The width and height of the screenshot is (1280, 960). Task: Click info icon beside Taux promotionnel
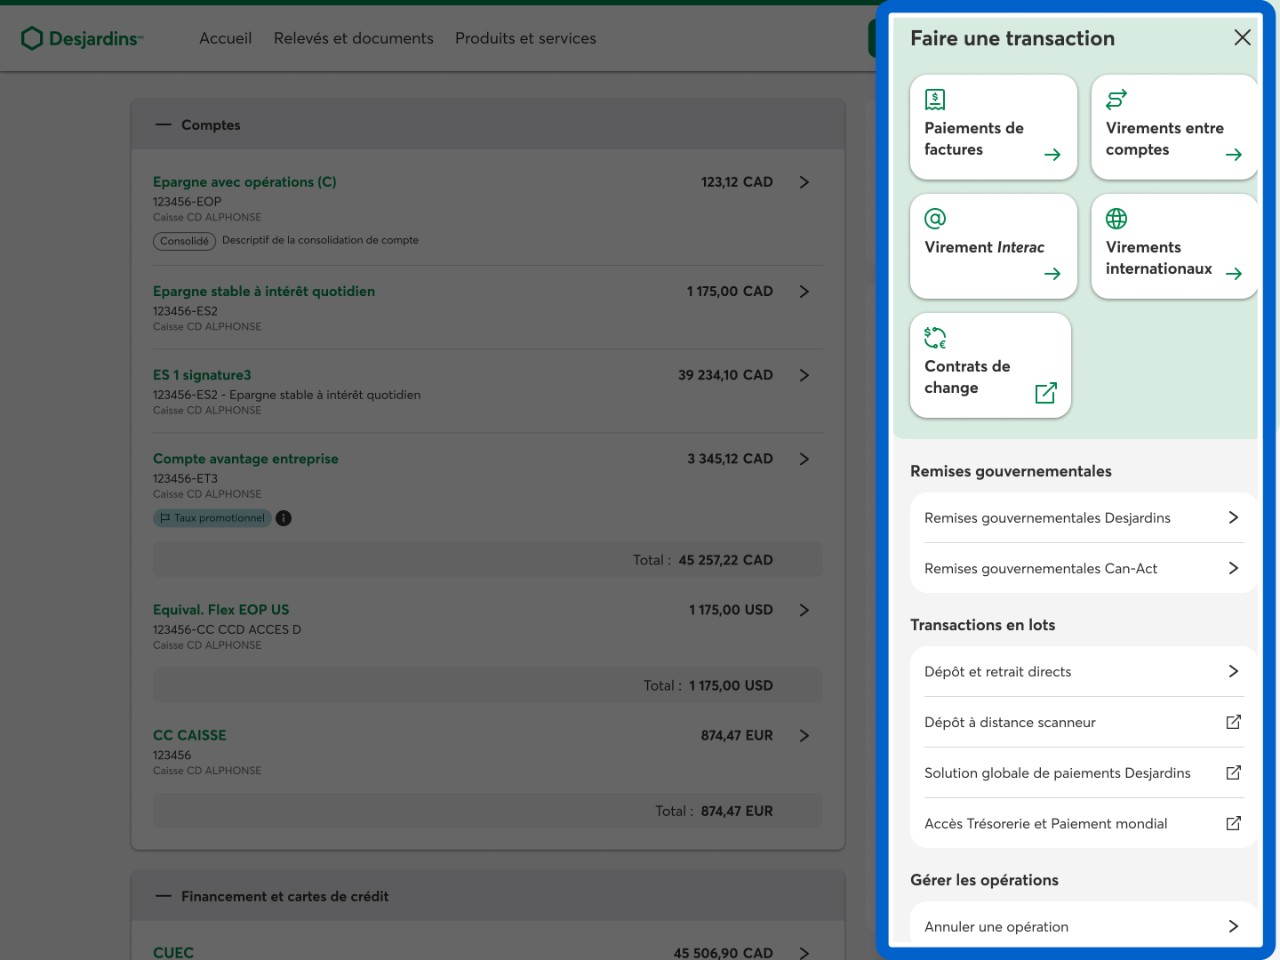pos(284,518)
